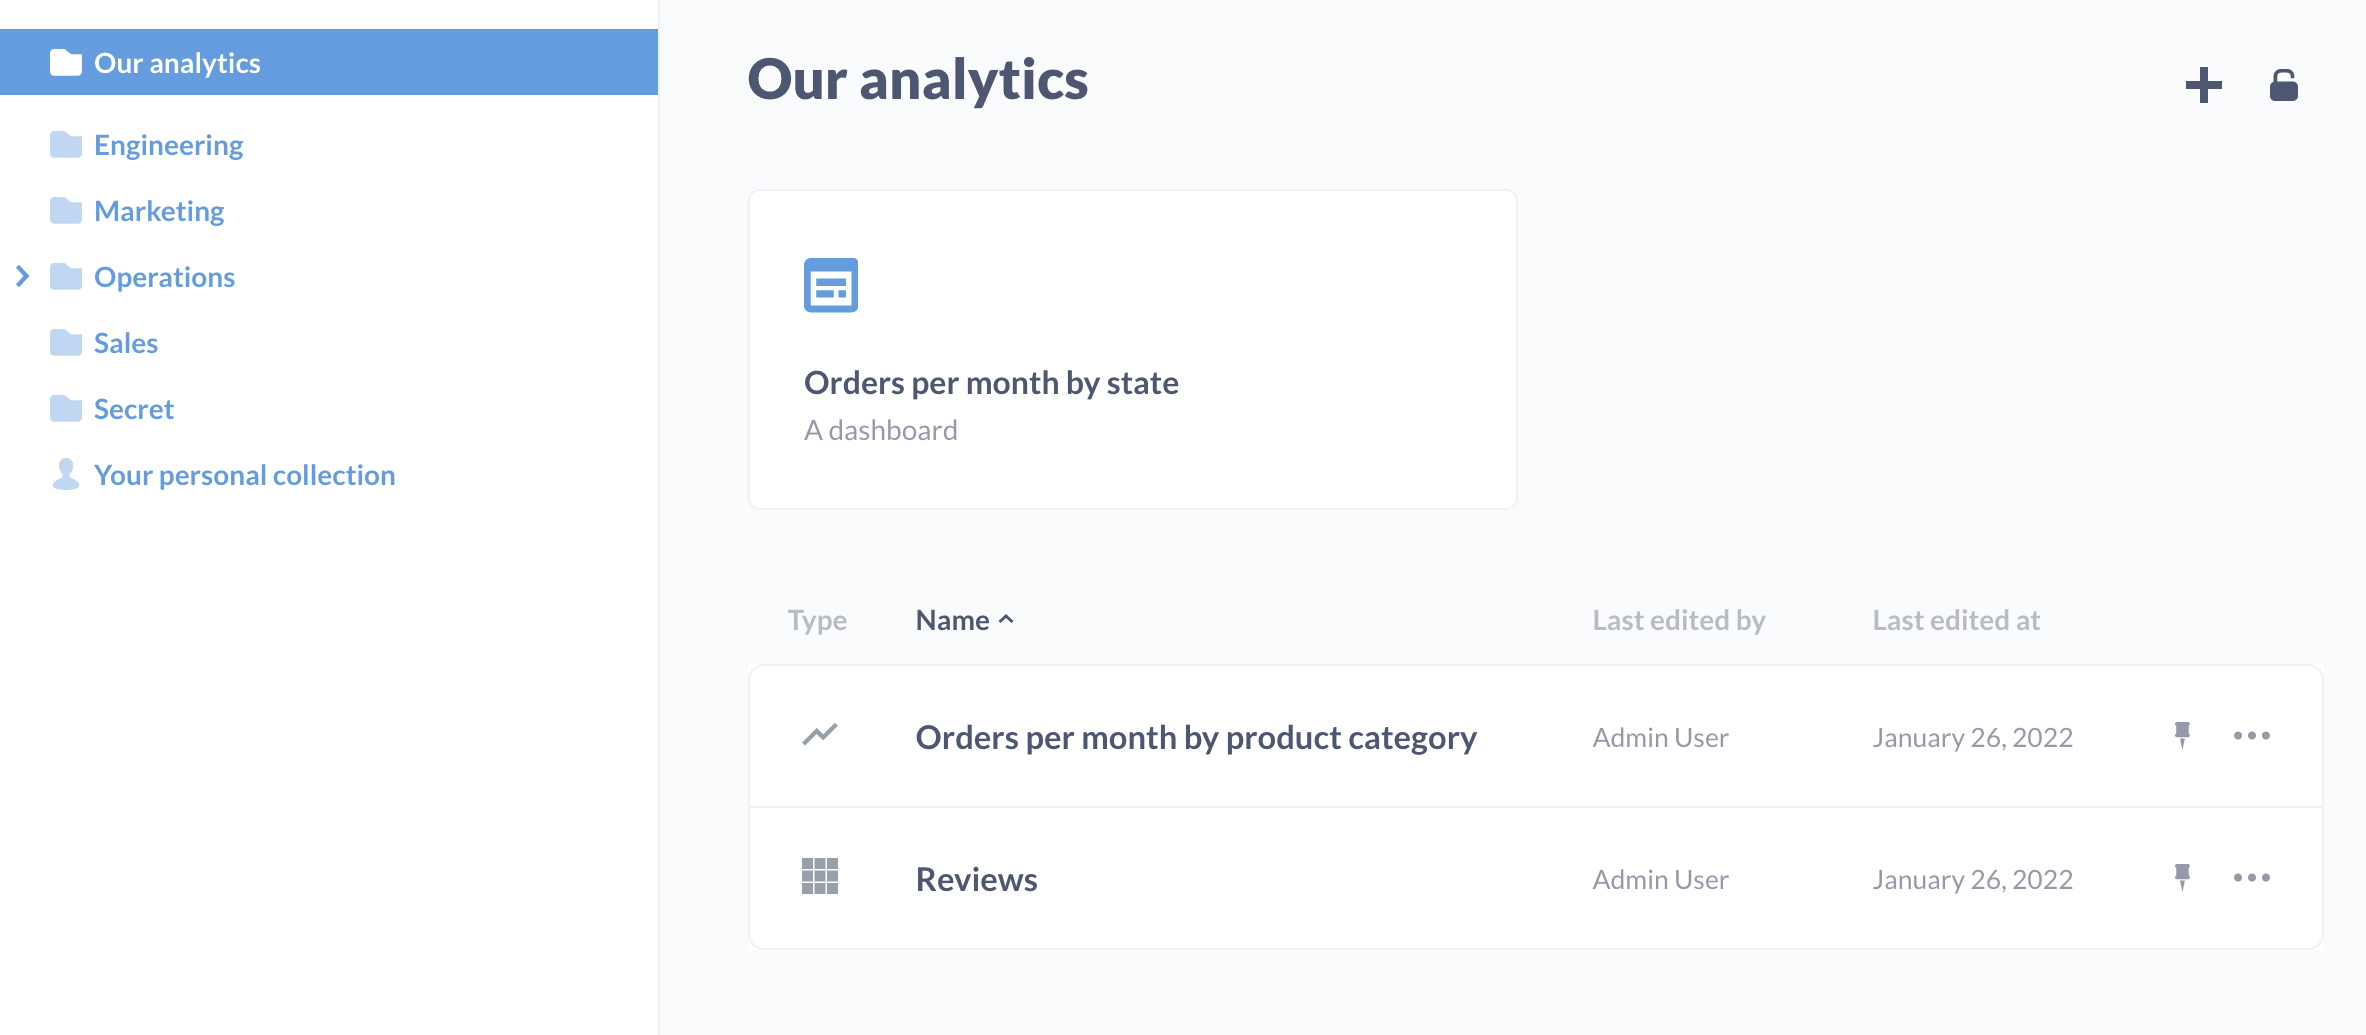This screenshot has height=1035, width=2366.
Task: Click the plus icon to create new item
Action: click(x=2203, y=85)
